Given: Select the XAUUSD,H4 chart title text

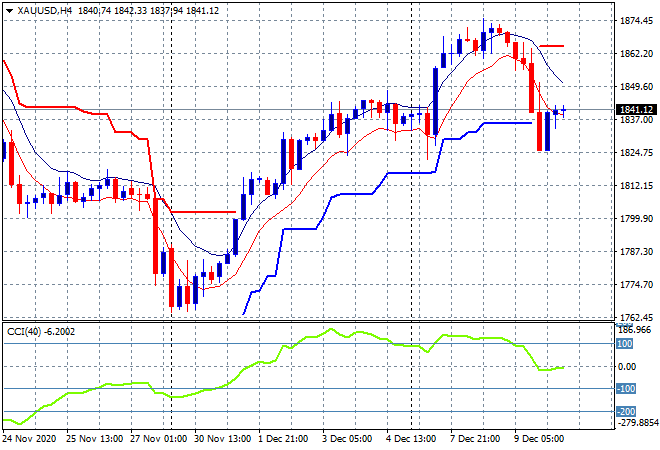Looking at the screenshot, I should coord(44,11).
